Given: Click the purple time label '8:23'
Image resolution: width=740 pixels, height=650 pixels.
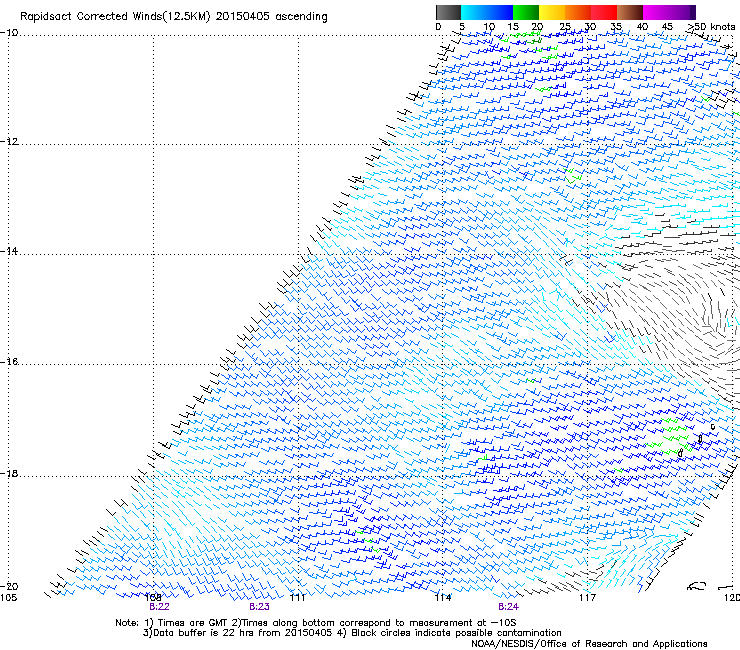Looking at the screenshot, I should (260, 607).
